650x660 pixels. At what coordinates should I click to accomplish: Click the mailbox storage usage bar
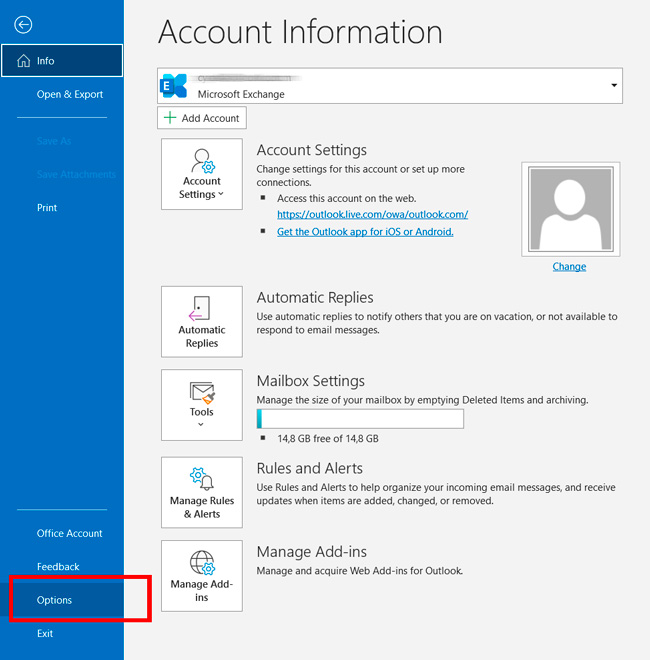[x=360, y=419]
